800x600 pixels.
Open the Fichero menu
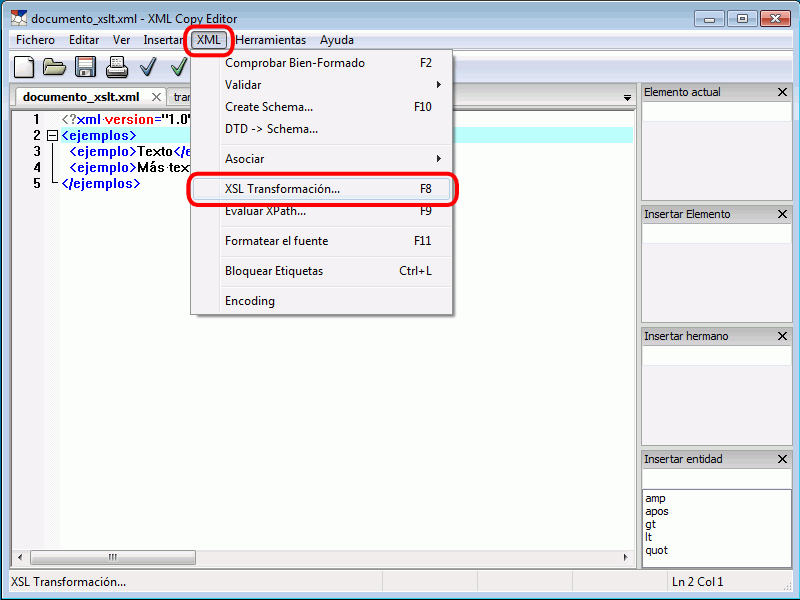(35, 40)
